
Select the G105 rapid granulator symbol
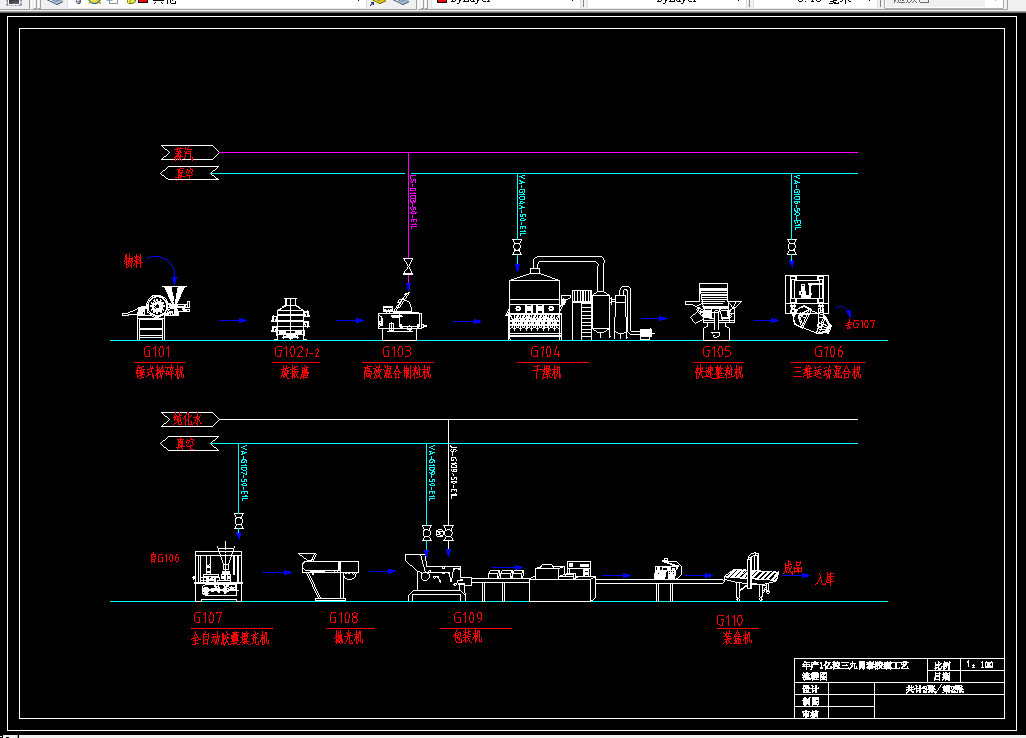point(714,311)
